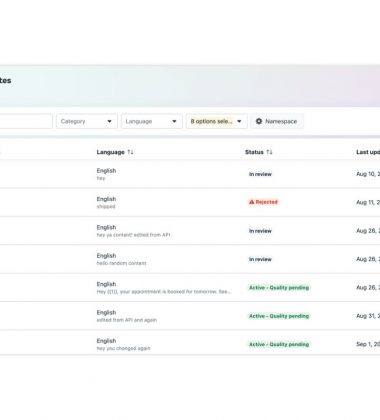The image size is (380, 420).
Task: Click the Language column header text
Action: (x=110, y=152)
